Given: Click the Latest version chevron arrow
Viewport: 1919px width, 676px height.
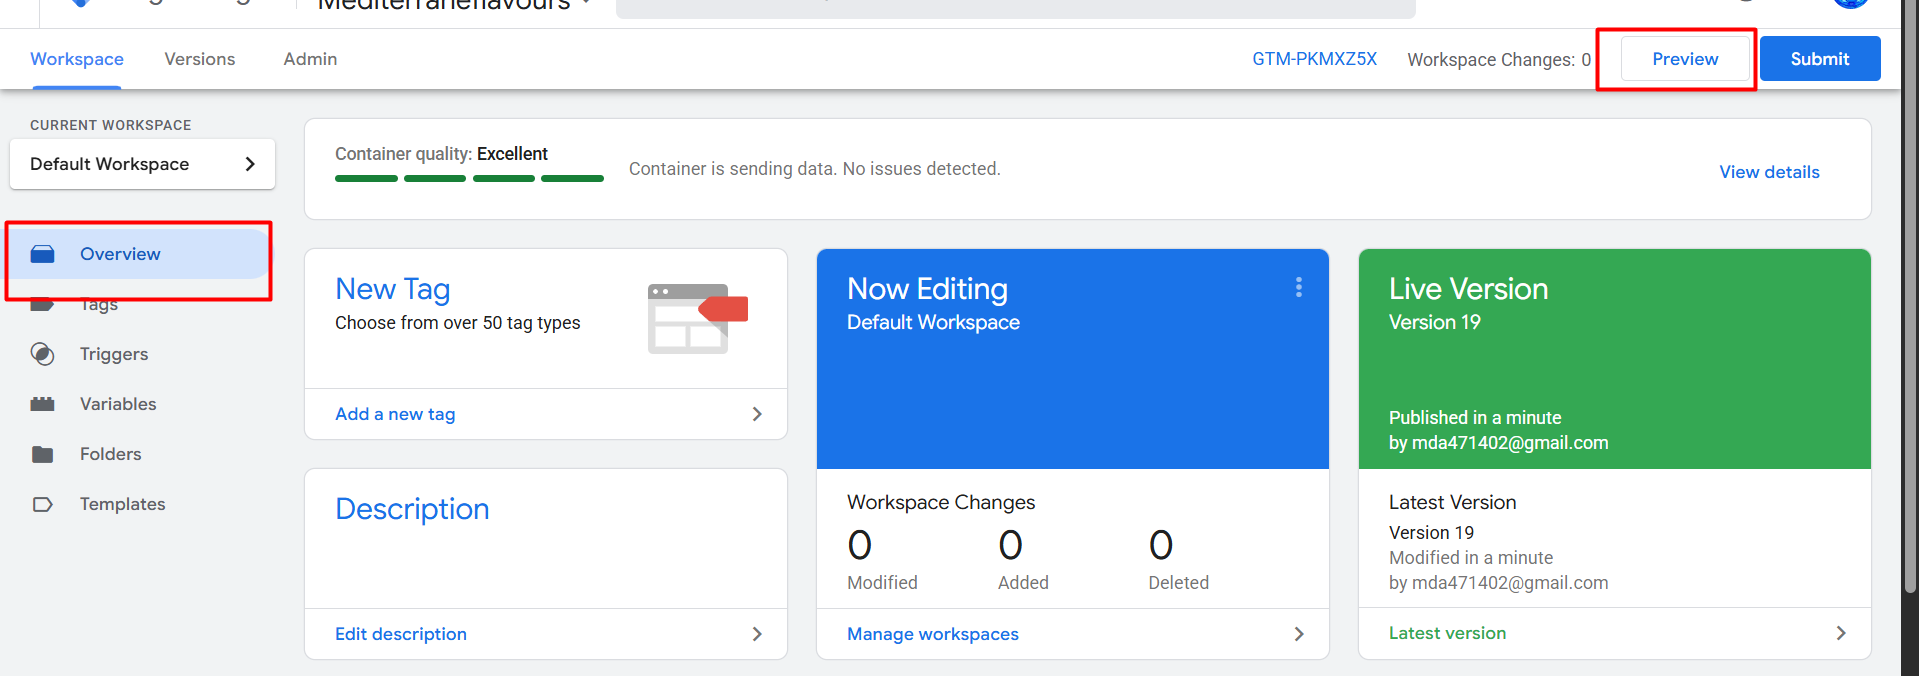Looking at the screenshot, I should pyautogui.click(x=1840, y=633).
